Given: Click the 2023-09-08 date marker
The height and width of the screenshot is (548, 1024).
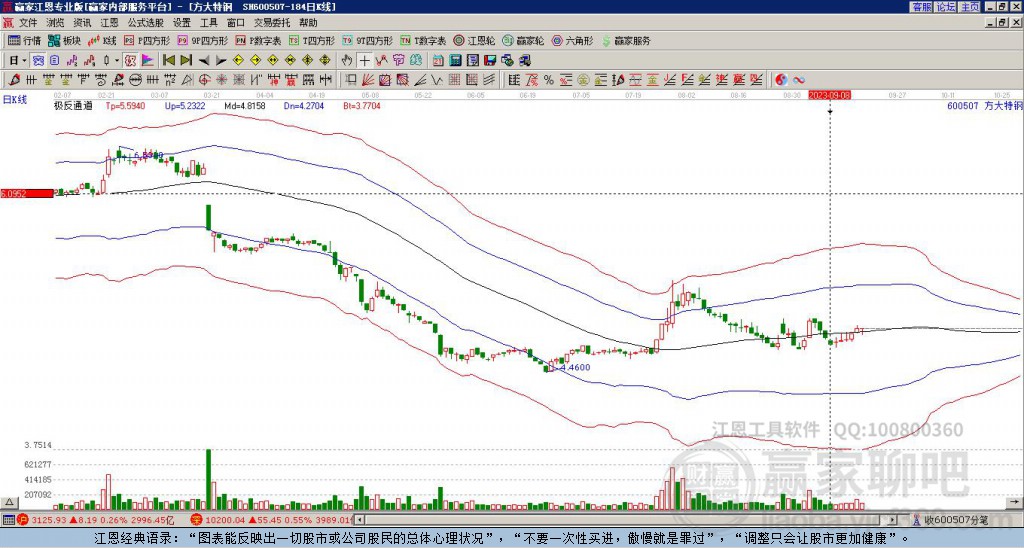Looking at the screenshot, I should (829, 95).
